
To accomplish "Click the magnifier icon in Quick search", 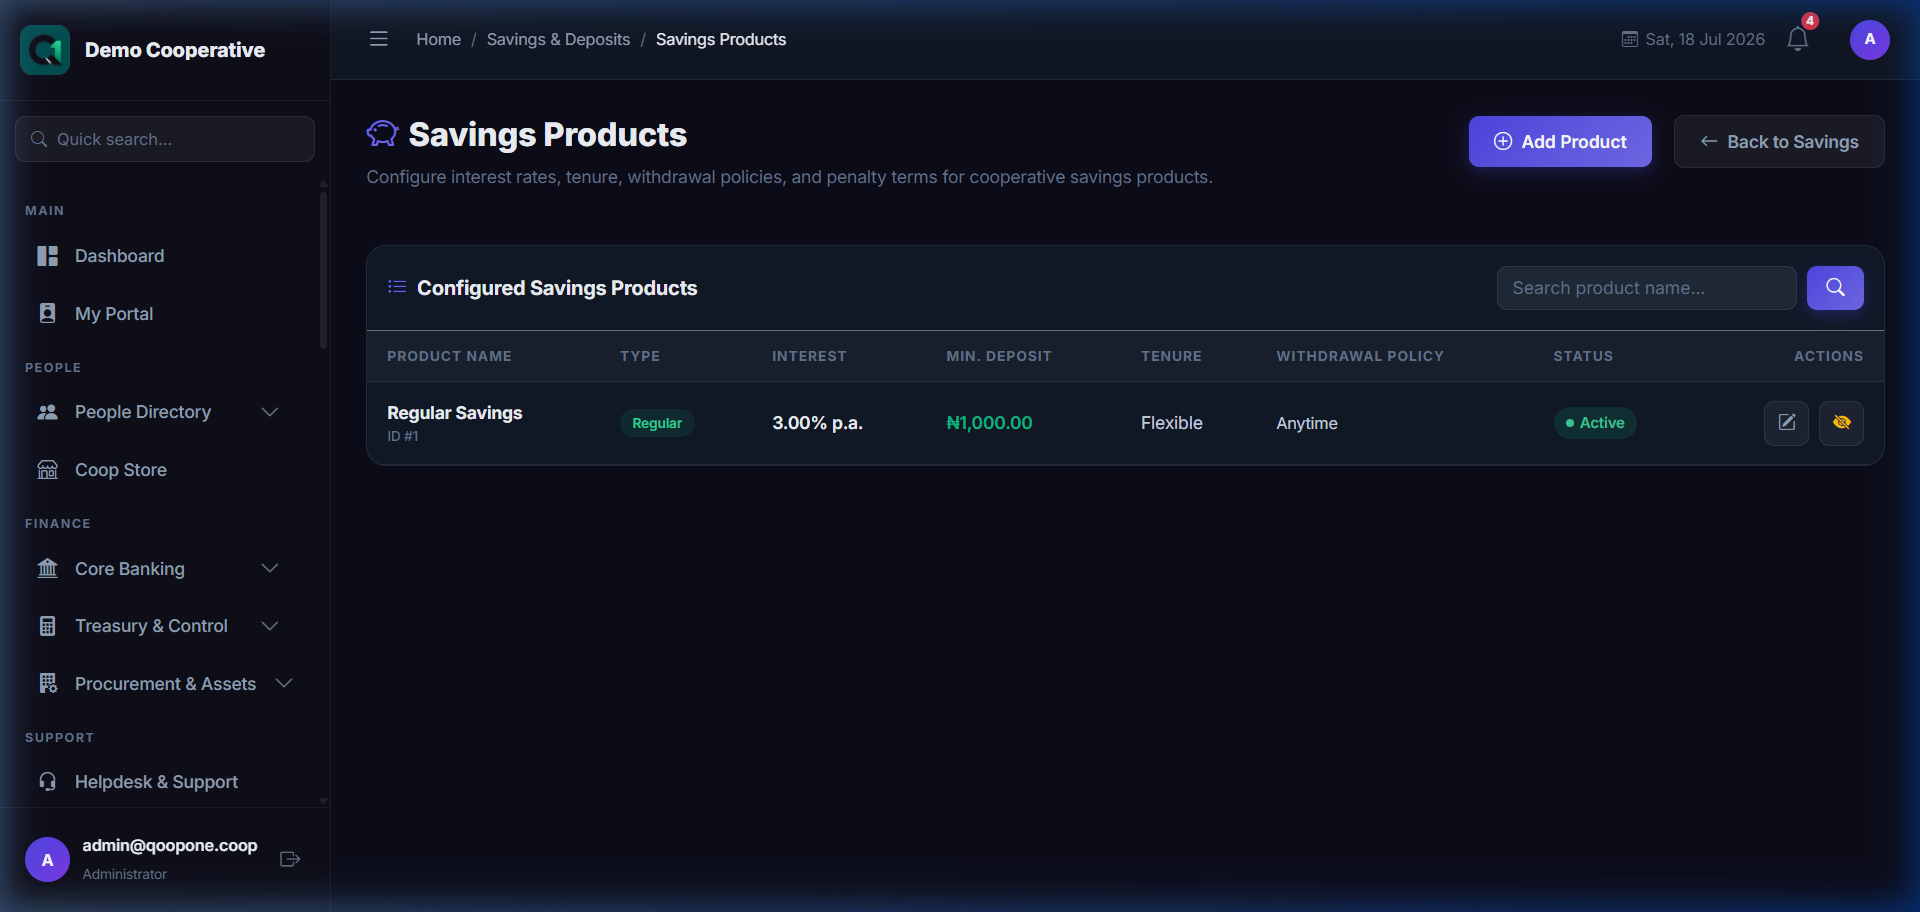I will click(x=39, y=139).
